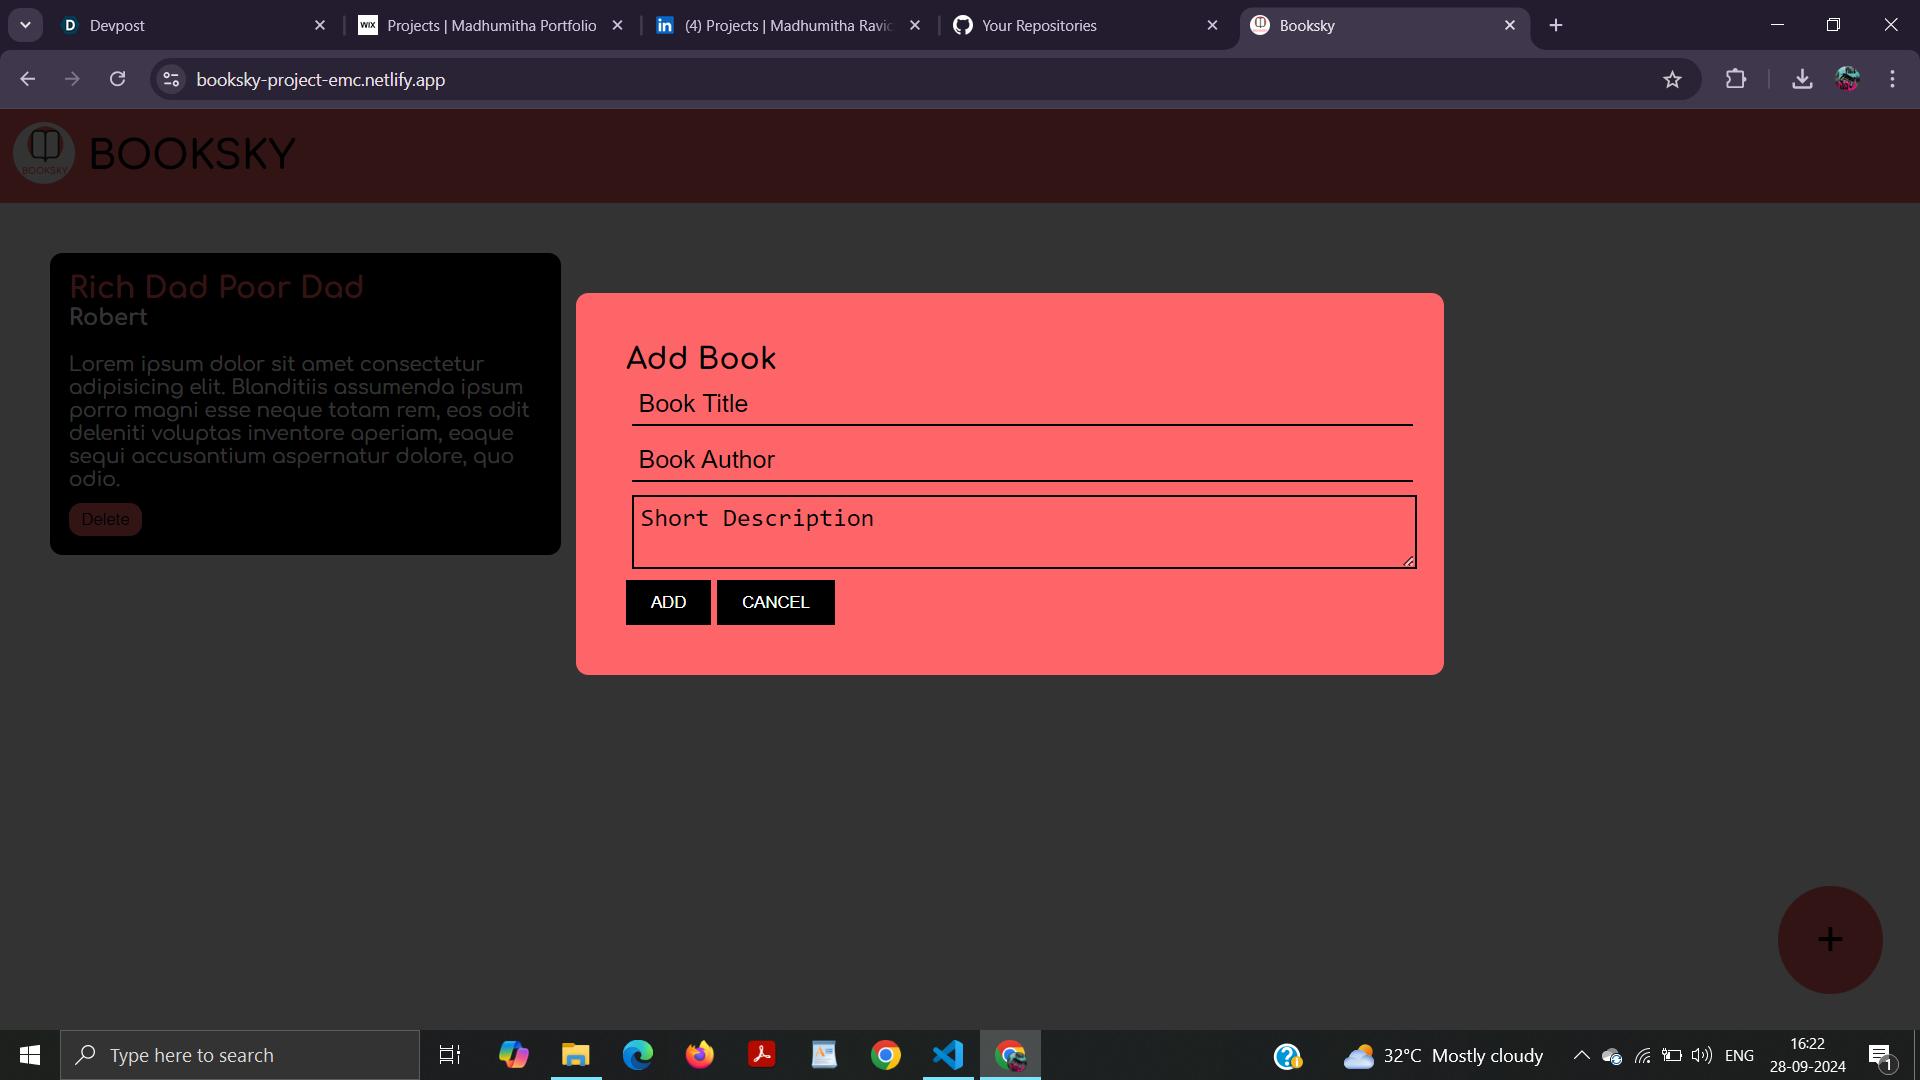Open the hidden icons tray chevron
This screenshot has height=1080, width=1920.
tap(1582, 1054)
